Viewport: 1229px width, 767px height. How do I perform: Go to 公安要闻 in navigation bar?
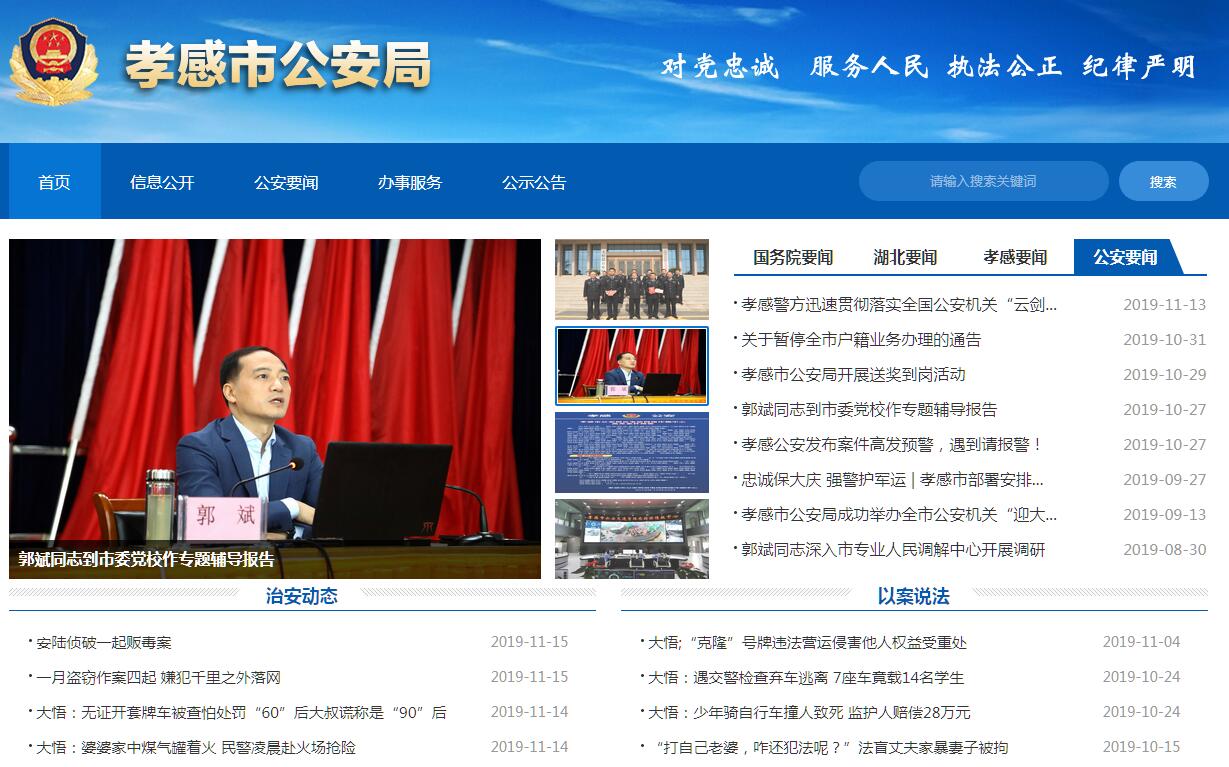coord(286,182)
